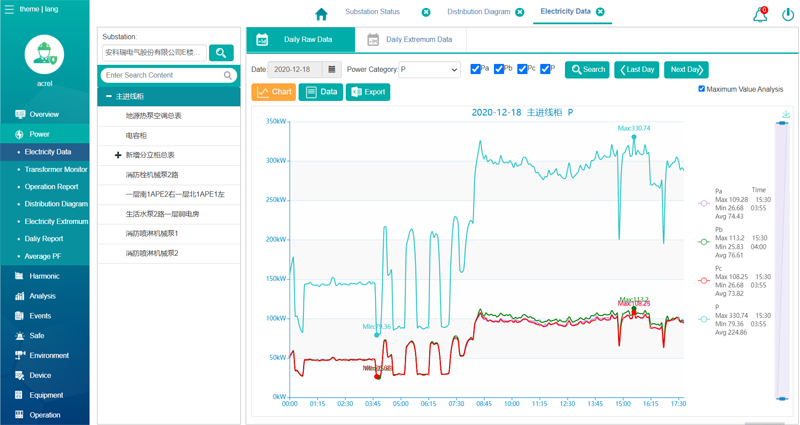Screen dimensions: 800x425
Task: Click the substation search magnifier button
Action: (x=221, y=52)
